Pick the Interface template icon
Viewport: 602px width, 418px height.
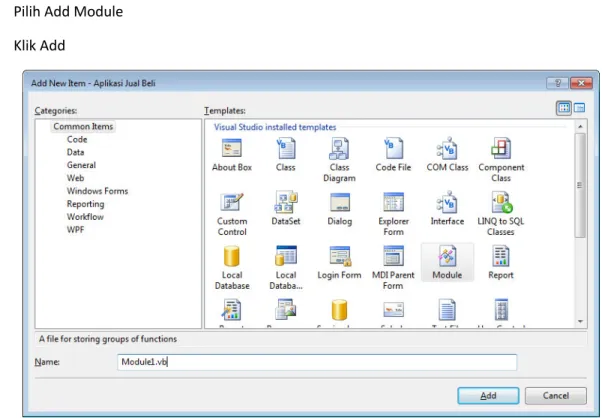447,202
